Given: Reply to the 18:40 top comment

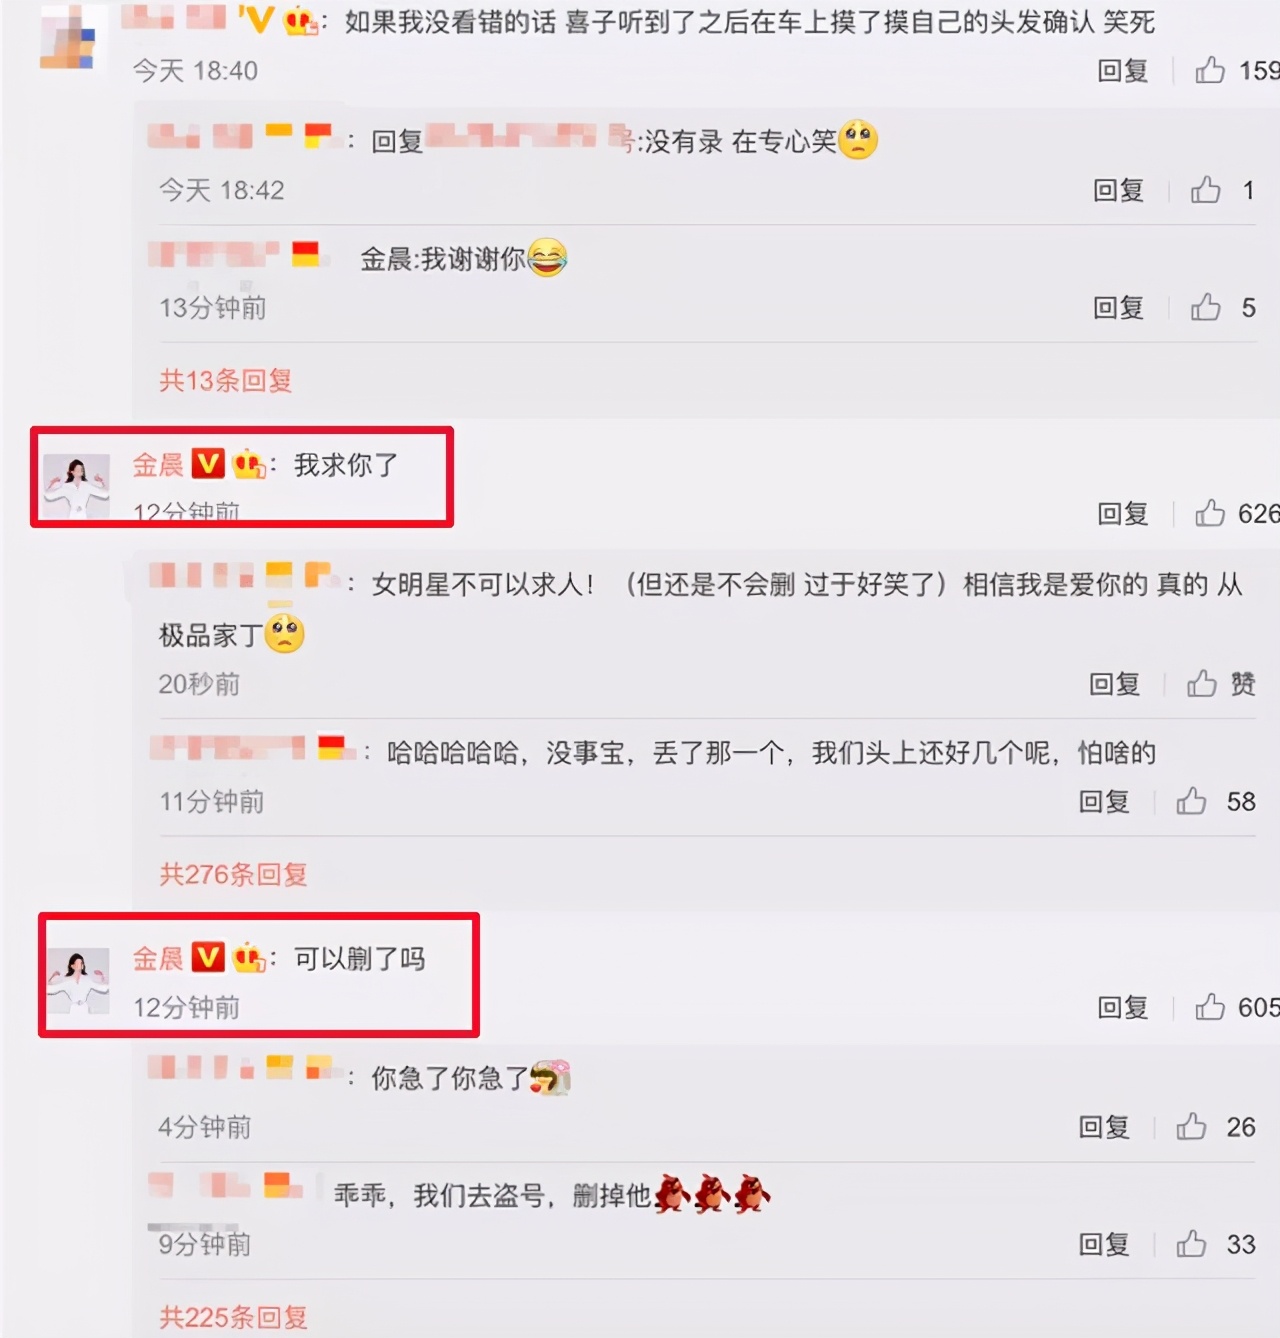Looking at the screenshot, I should (1122, 70).
